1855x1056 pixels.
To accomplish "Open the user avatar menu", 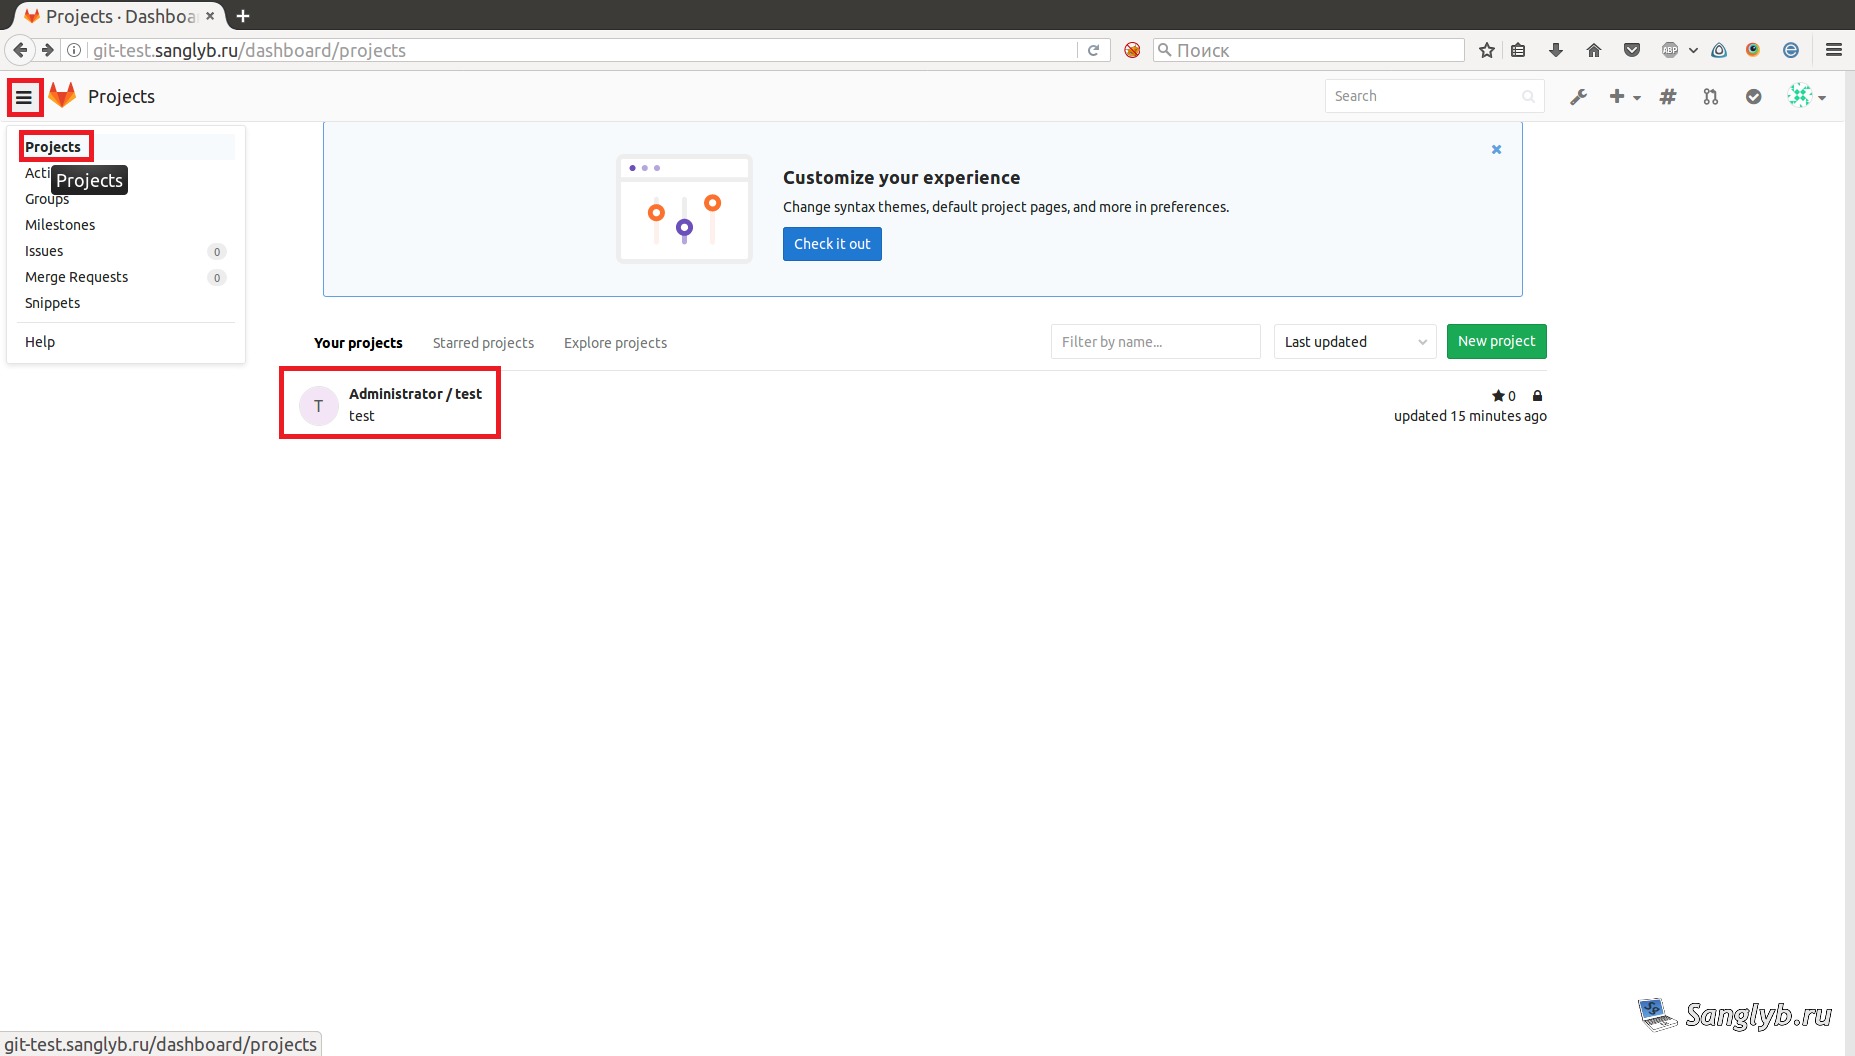I will pyautogui.click(x=1806, y=96).
